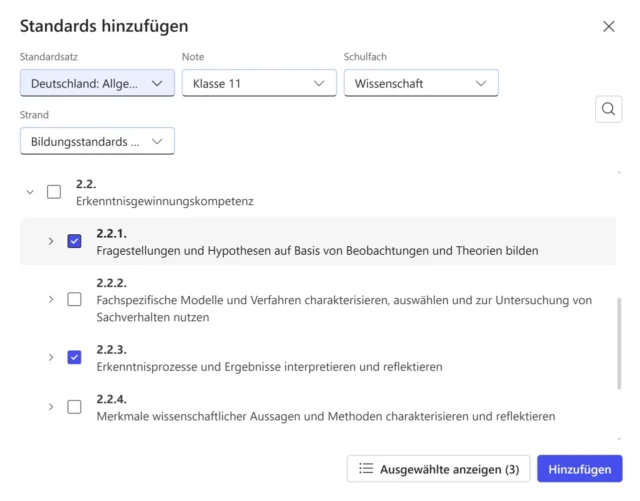The height and width of the screenshot is (501, 640).
Task: Select text 'Merkmale wissenschaftlicher Aussagen'
Action: click(x=198, y=416)
